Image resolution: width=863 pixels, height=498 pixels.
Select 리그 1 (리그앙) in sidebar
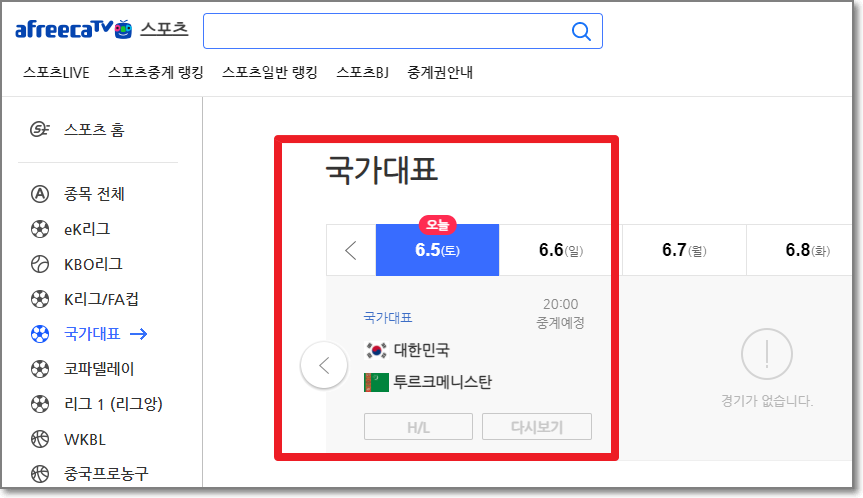tap(113, 404)
